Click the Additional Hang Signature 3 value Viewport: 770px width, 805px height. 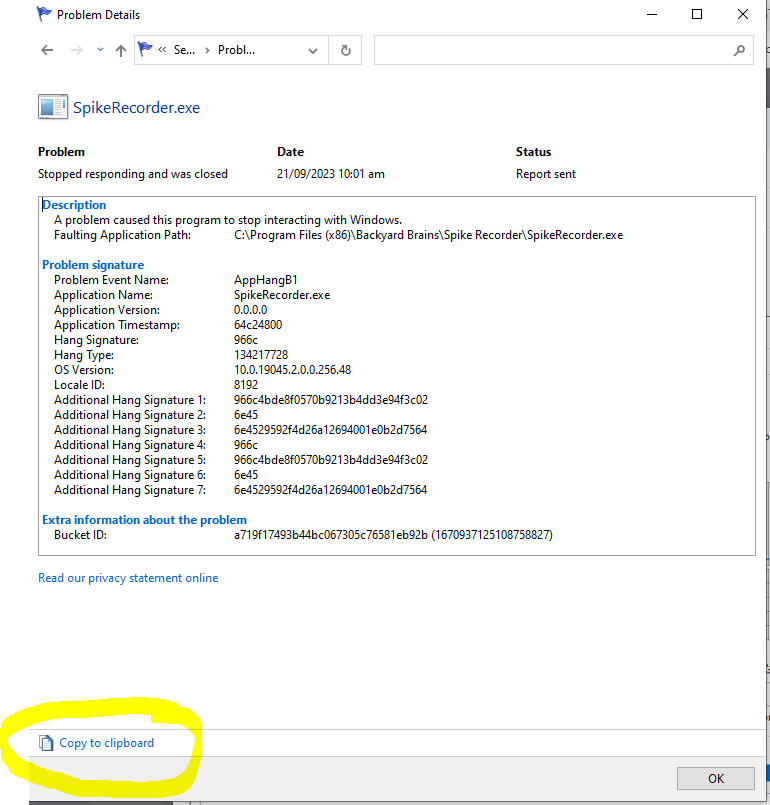click(x=331, y=430)
